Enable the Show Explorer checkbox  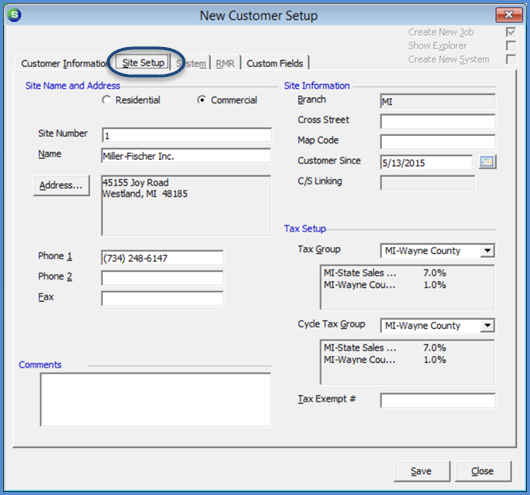pyautogui.click(x=510, y=46)
